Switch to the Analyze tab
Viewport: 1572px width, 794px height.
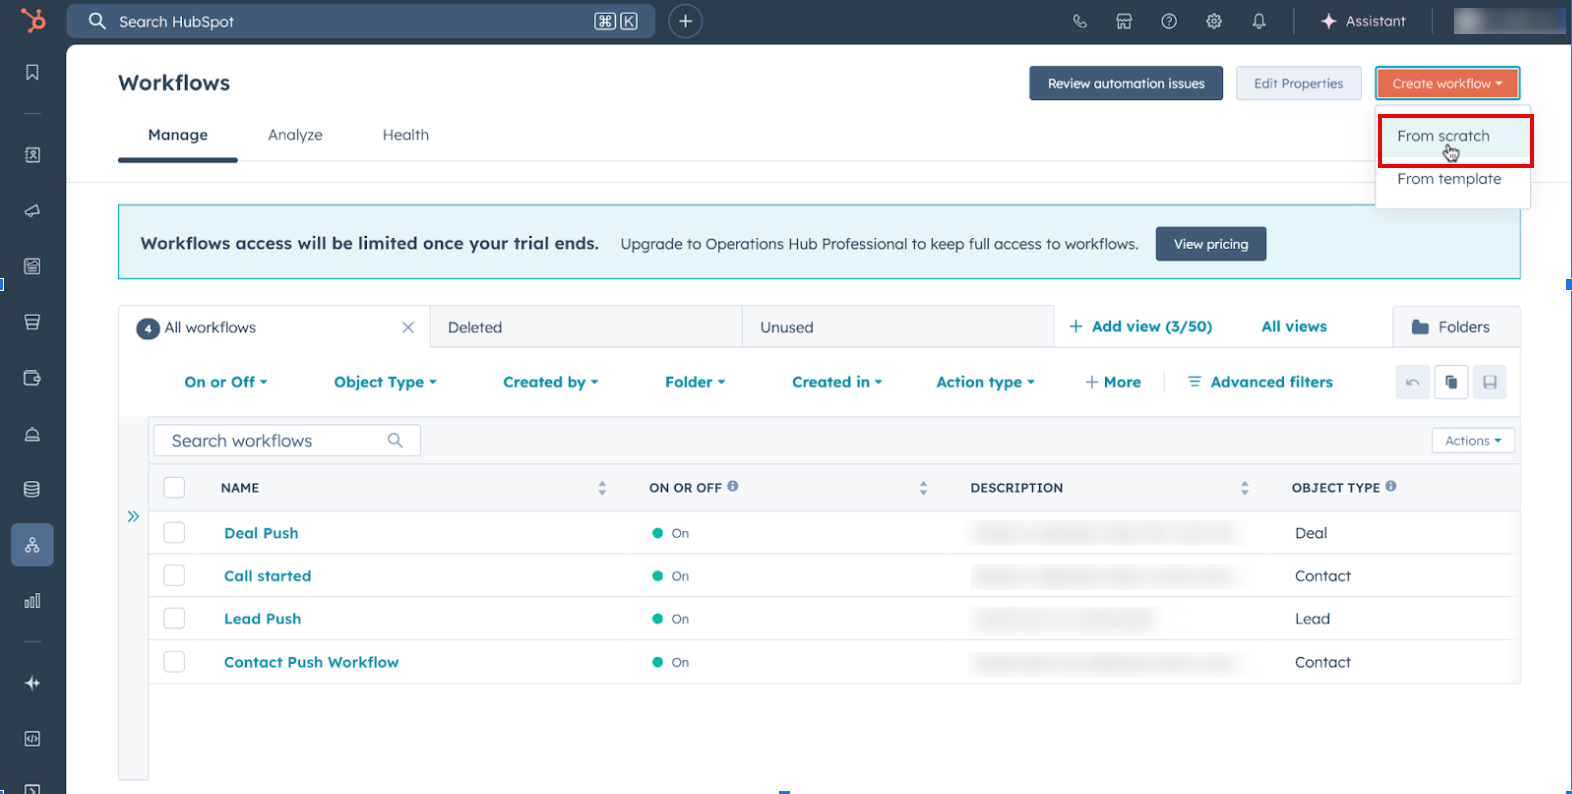pos(295,135)
